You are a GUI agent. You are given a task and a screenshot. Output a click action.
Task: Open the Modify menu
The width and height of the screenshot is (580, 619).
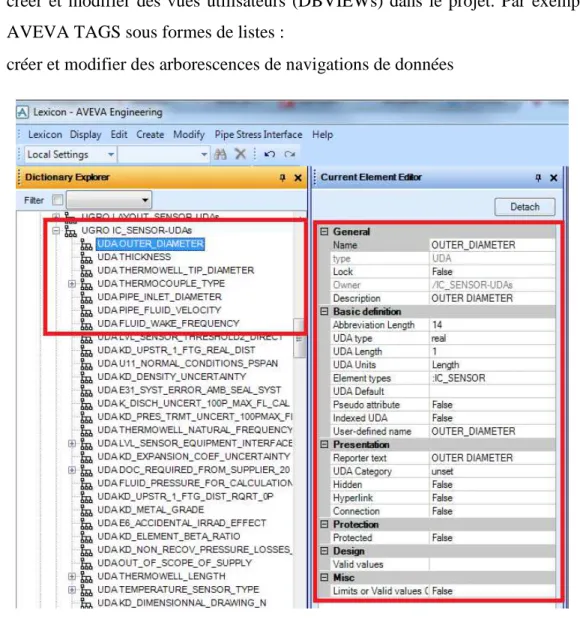[189, 135]
